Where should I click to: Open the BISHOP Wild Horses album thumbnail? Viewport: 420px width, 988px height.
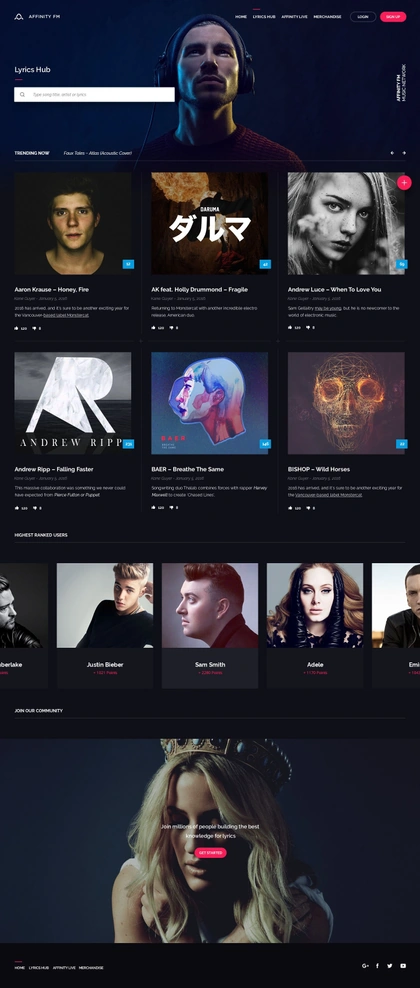point(346,403)
